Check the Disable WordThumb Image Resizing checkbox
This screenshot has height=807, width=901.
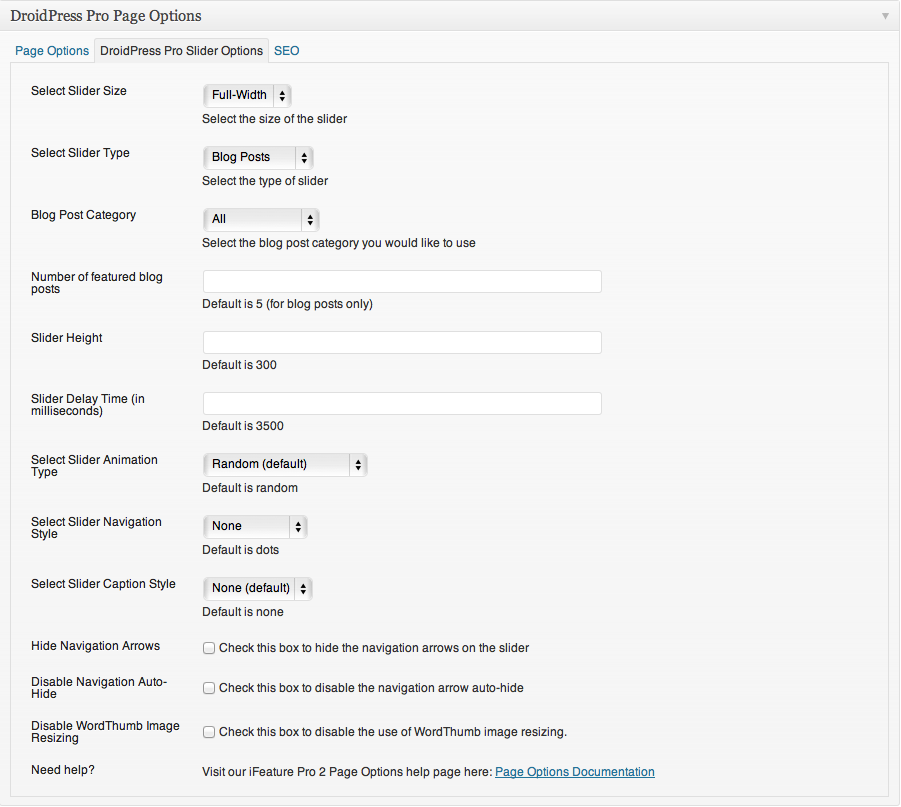pyautogui.click(x=209, y=732)
